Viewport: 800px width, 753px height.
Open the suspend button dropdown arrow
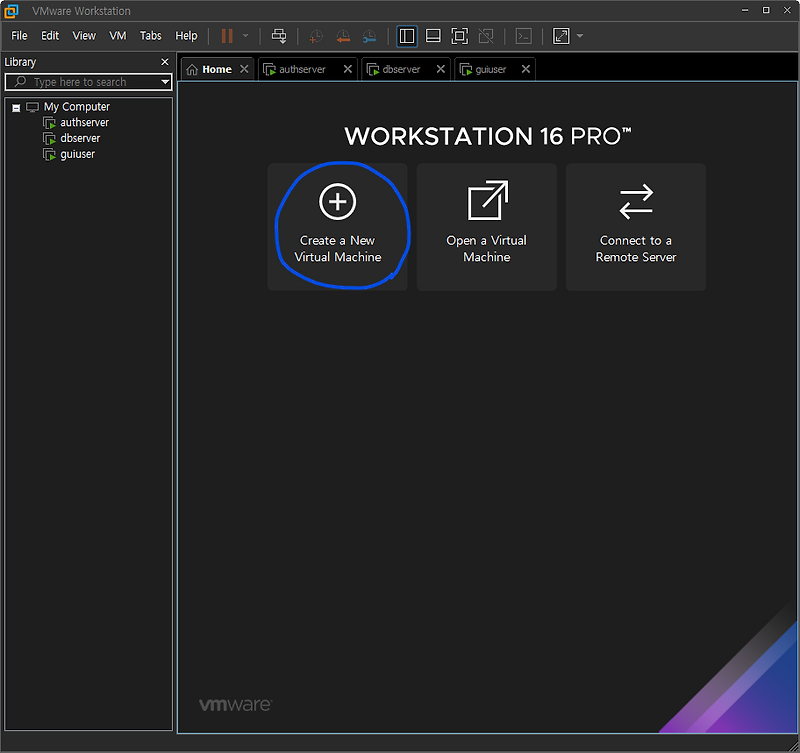pos(246,36)
